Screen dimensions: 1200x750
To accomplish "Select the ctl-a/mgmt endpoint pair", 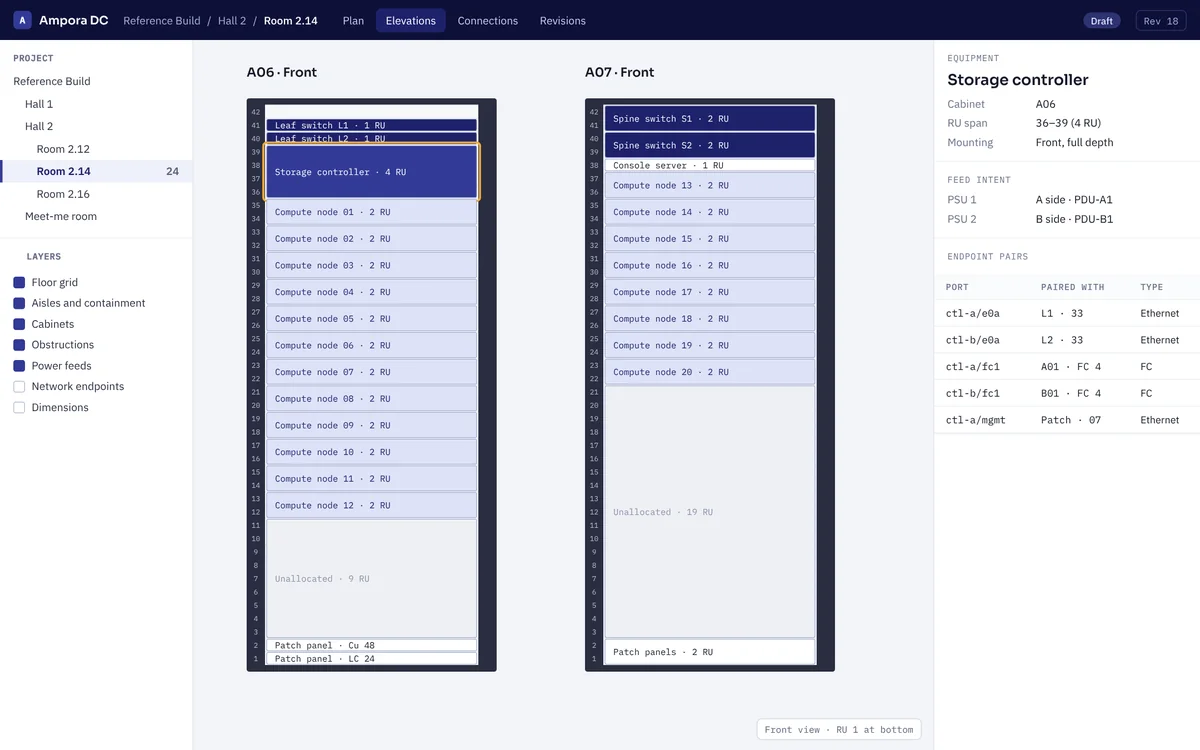I will point(1067,420).
